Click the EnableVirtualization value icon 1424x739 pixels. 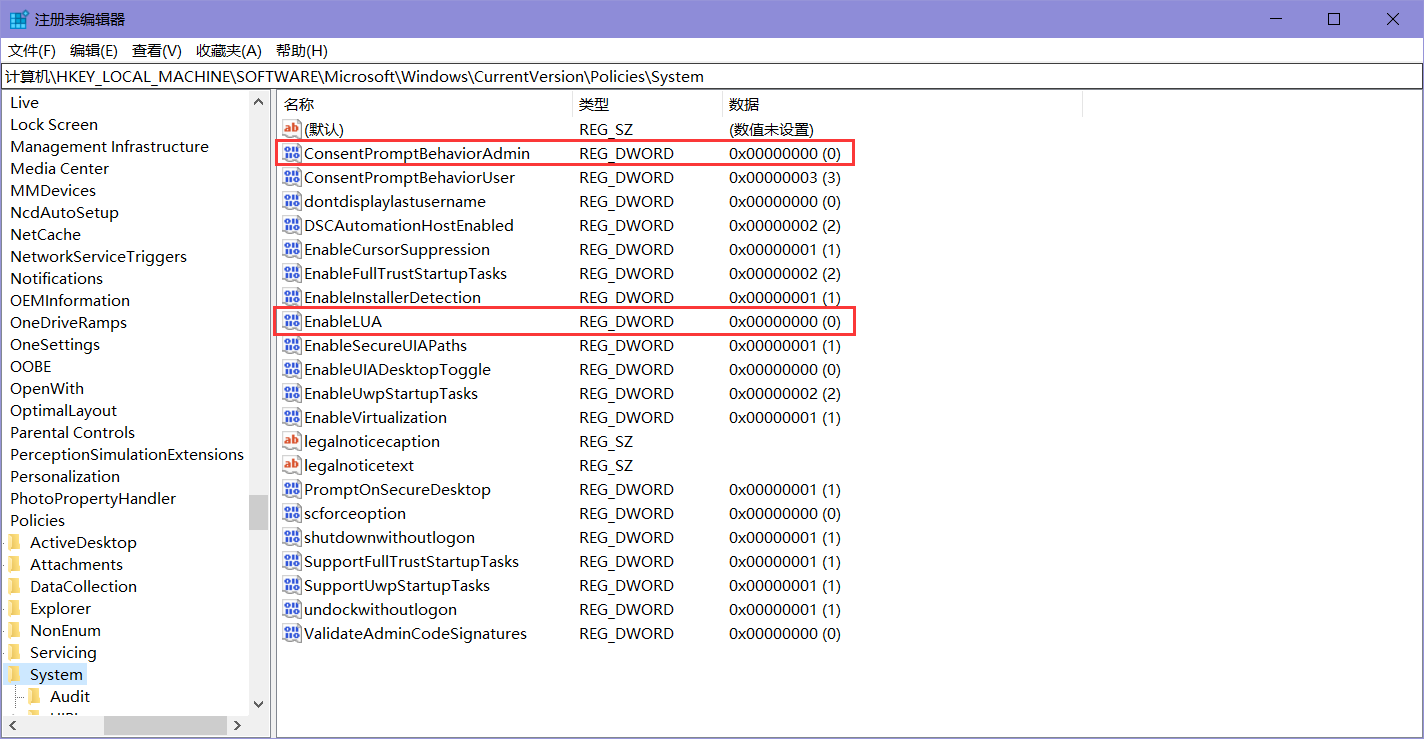(291, 417)
